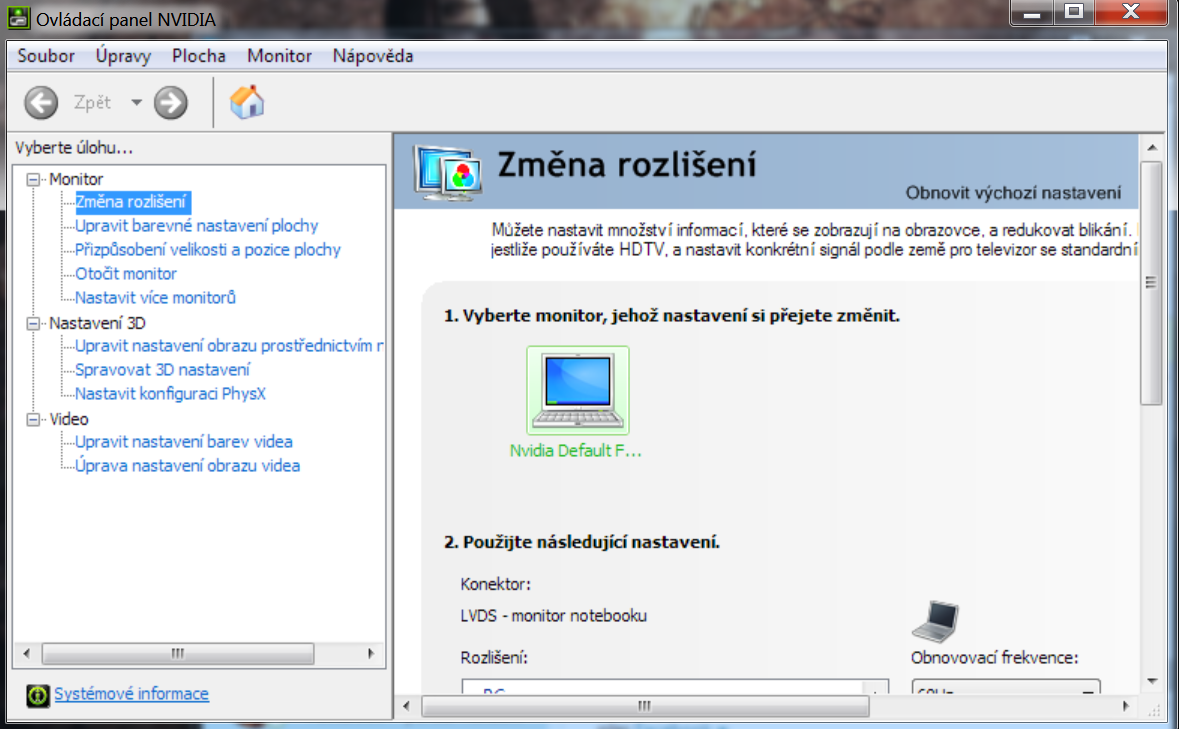Open Upravit nastavení obrazu prostřednictvím náhledu
The width and height of the screenshot is (1179, 729).
coord(229,346)
